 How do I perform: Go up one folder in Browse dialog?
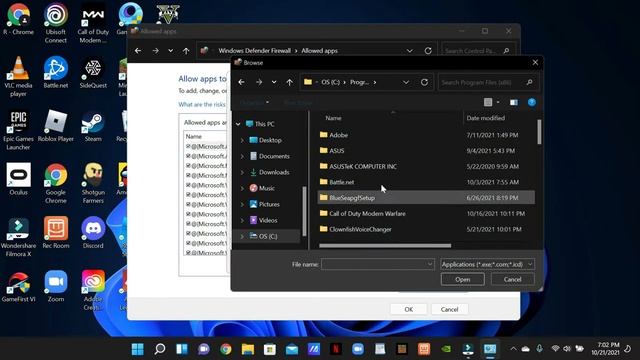coord(289,82)
